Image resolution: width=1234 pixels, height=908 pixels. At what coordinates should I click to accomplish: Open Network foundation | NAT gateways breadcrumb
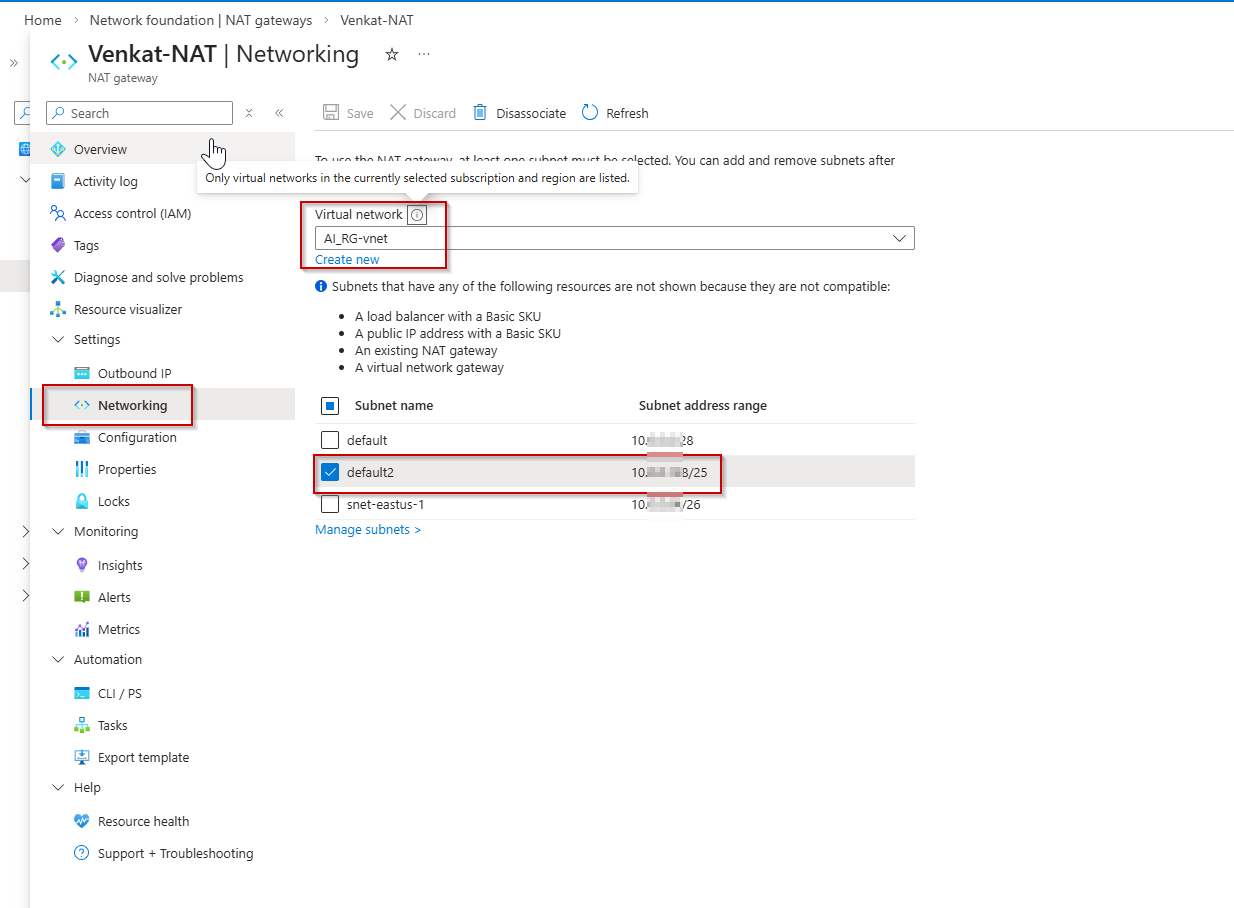(201, 20)
